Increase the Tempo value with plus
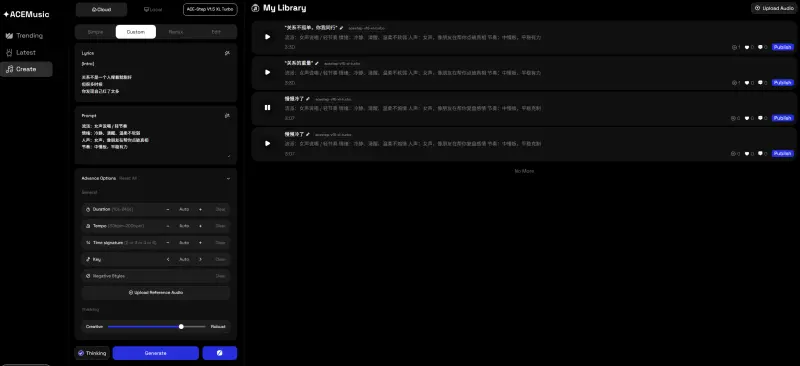This screenshot has height=366, width=800. 200,226
